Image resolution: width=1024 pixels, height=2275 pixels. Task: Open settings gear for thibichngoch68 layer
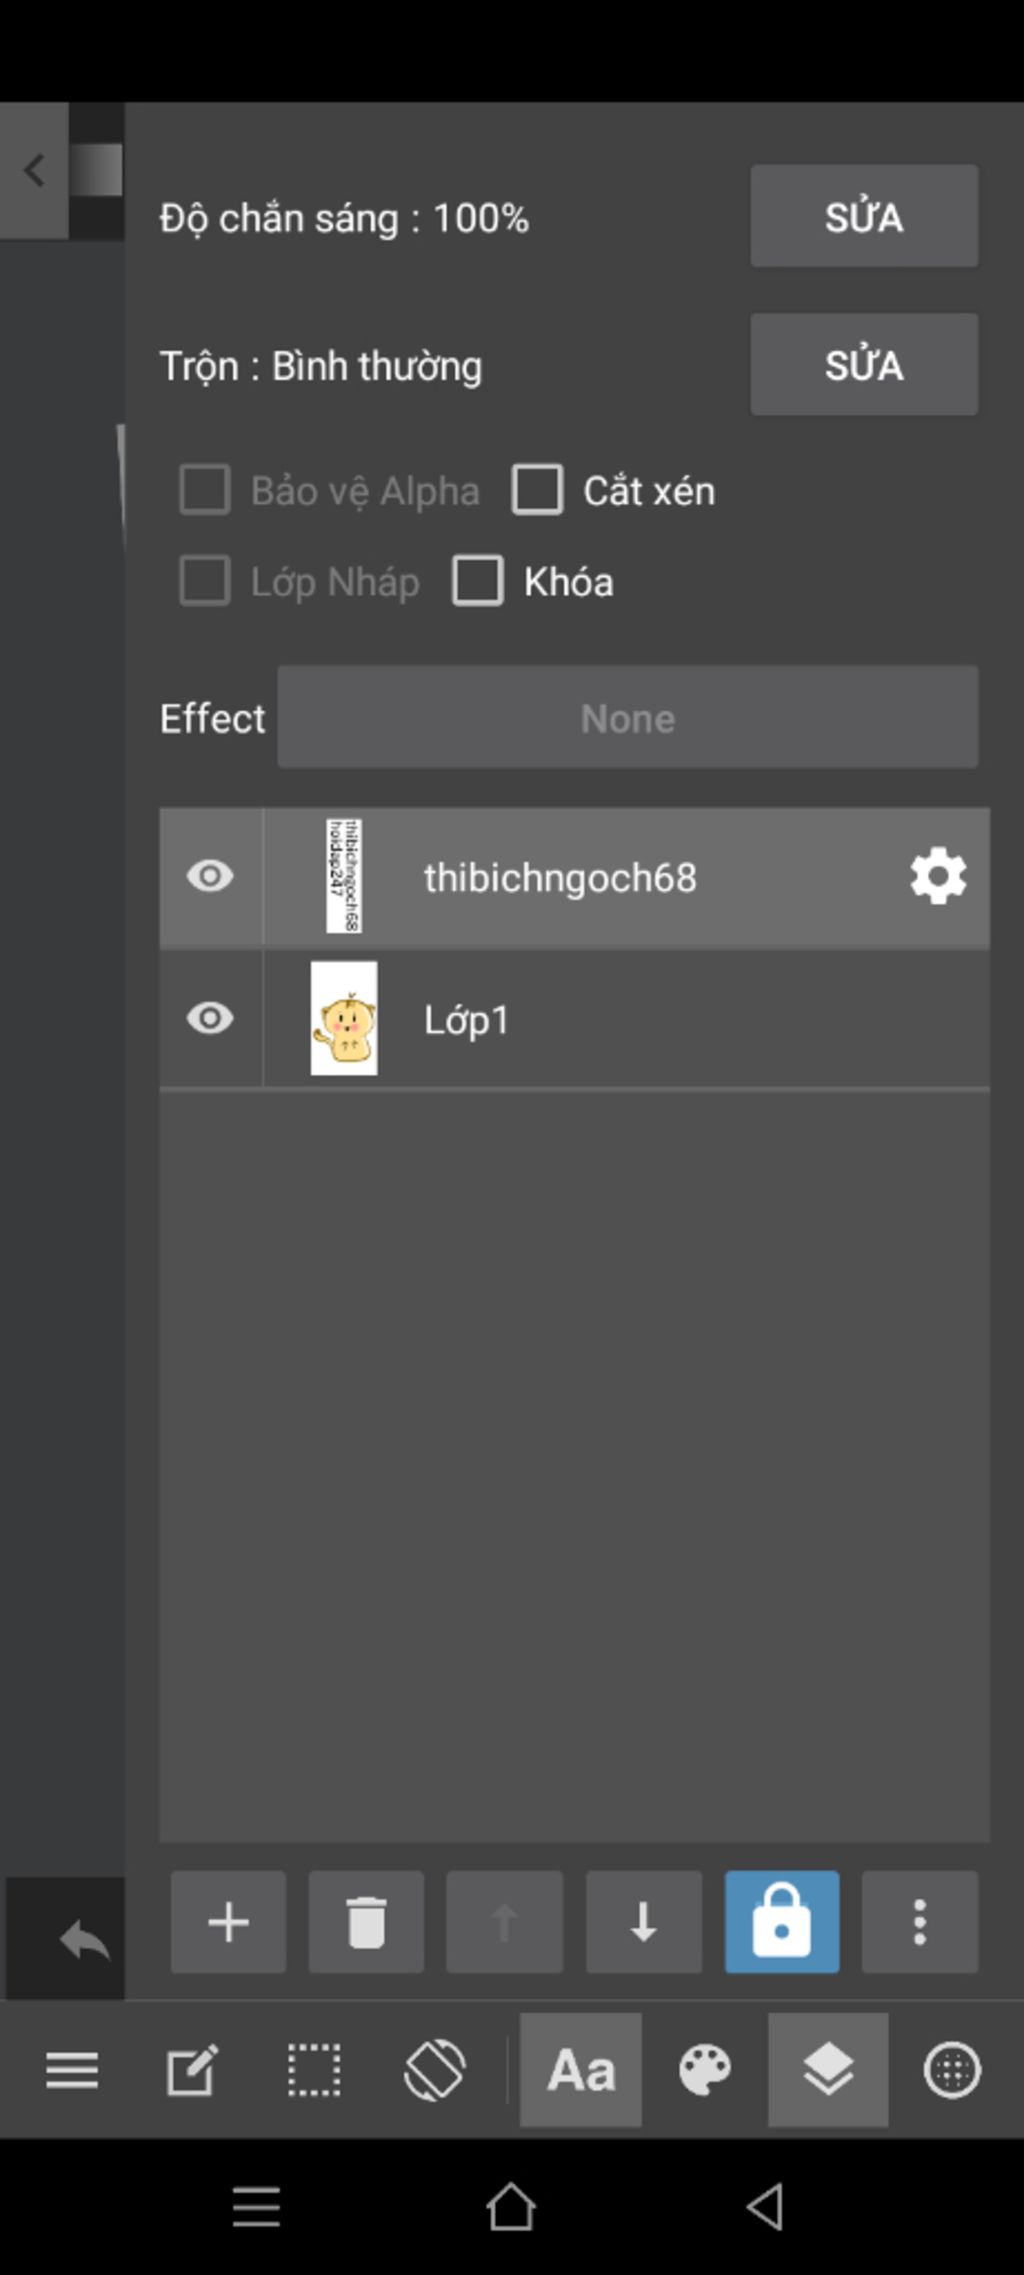click(938, 876)
